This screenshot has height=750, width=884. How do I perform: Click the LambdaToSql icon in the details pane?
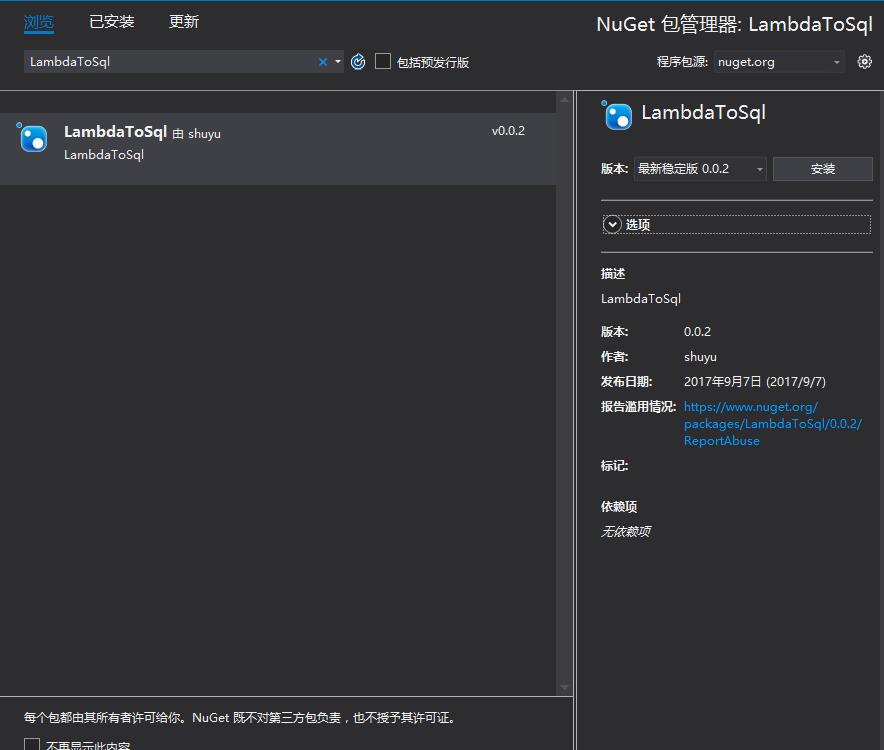click(x=617, y=116)
